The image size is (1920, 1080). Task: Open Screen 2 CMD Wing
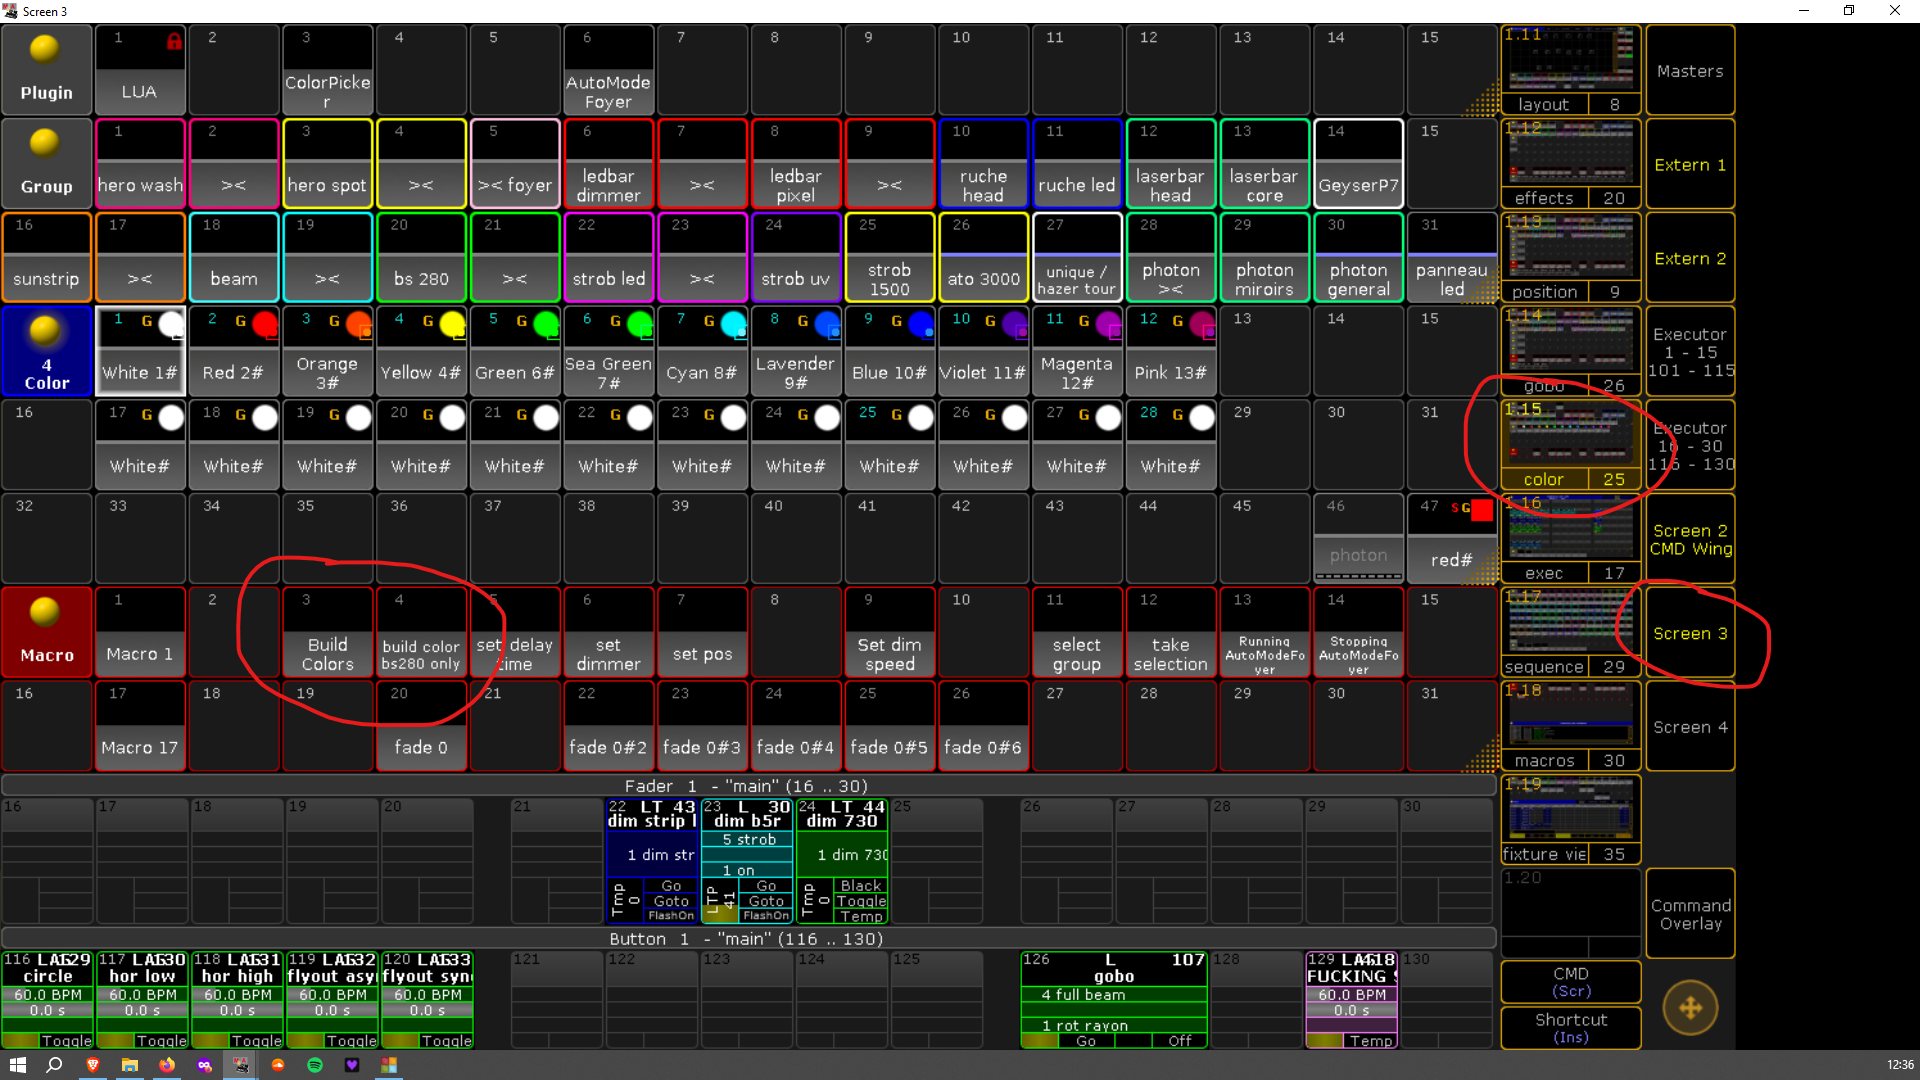1690,539
